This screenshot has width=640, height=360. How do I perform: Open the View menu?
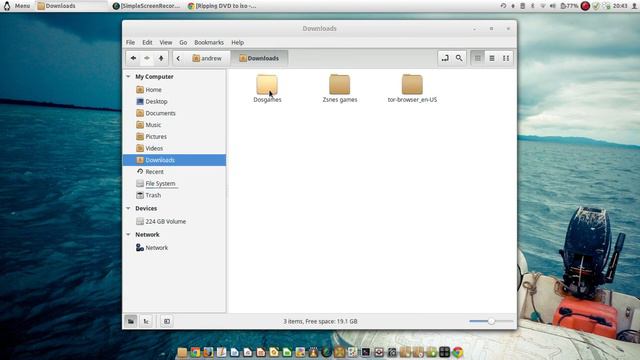coord(166,42)
